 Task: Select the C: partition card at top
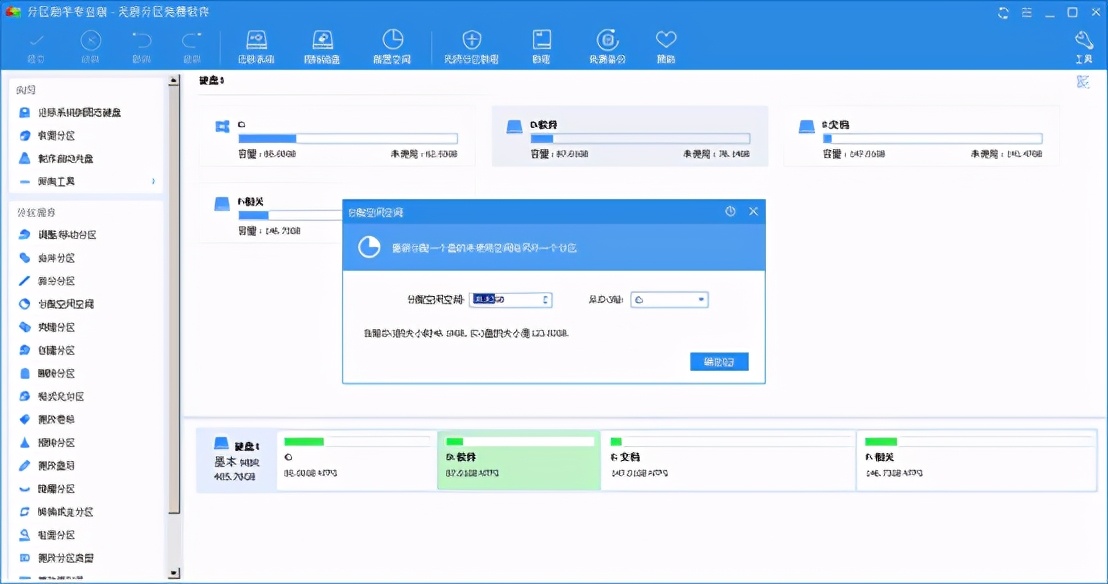(336, 137)
